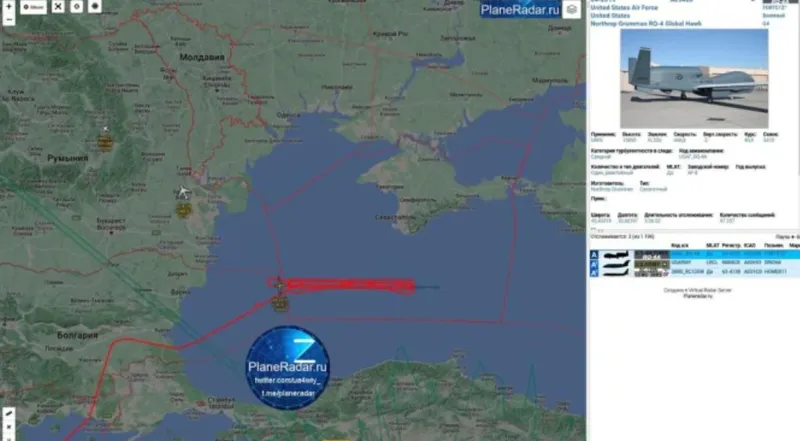The image size is (800, 441).
Task: Click the ruler measure tool at bottom-left
Action: coord(8,412)
